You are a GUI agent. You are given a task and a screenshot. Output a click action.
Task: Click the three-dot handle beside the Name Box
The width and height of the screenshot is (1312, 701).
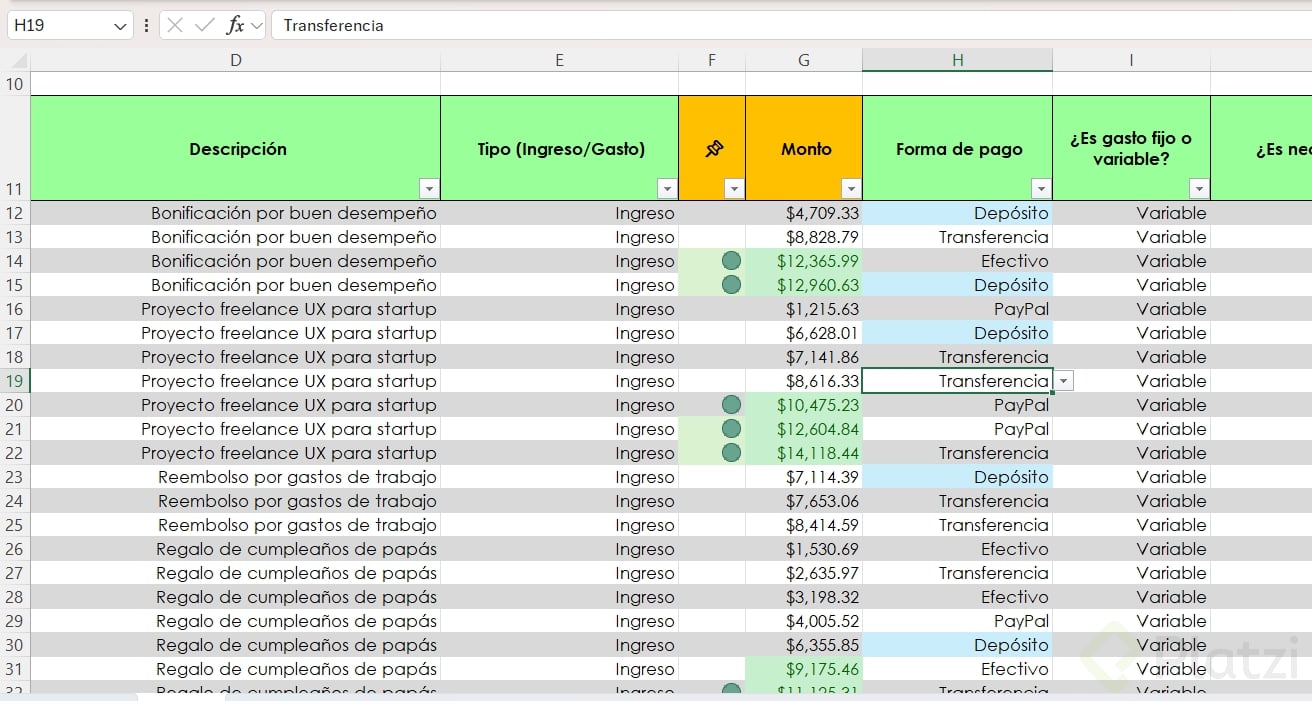coord(146,25)
